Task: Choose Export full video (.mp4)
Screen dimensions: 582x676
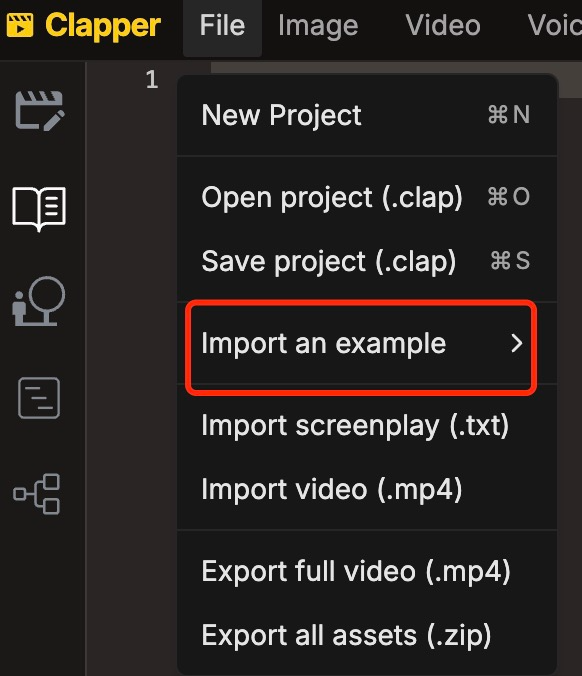Action: pos(366,572)
